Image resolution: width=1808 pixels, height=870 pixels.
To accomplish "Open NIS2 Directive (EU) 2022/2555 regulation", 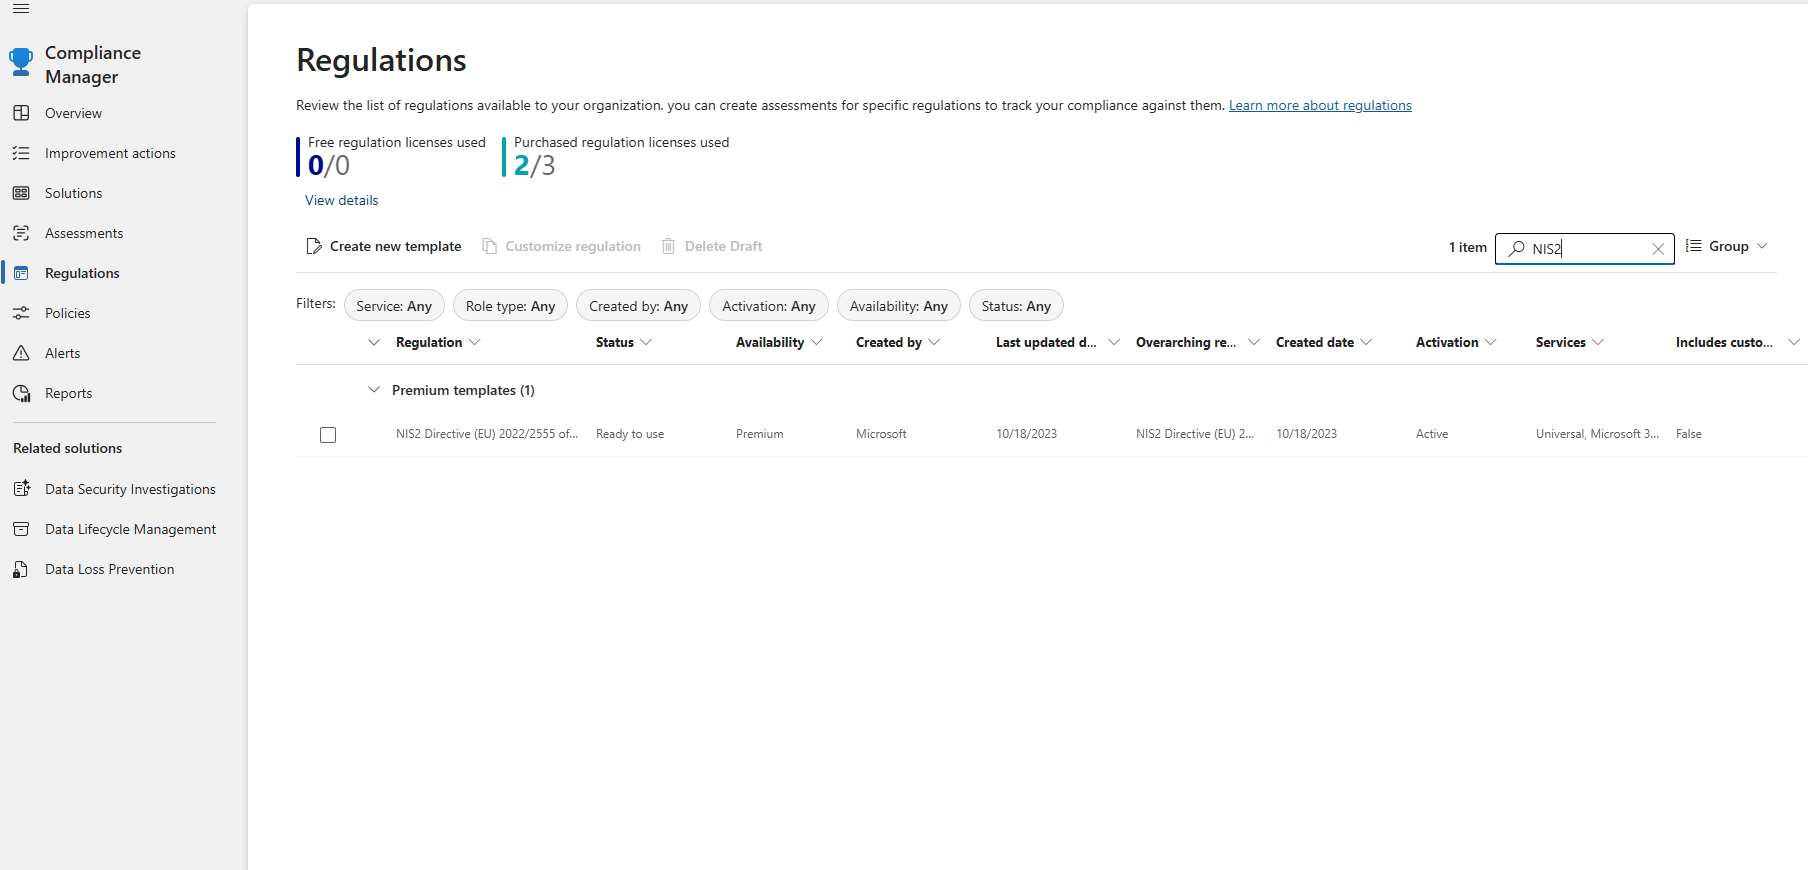I will coord(487,434).
